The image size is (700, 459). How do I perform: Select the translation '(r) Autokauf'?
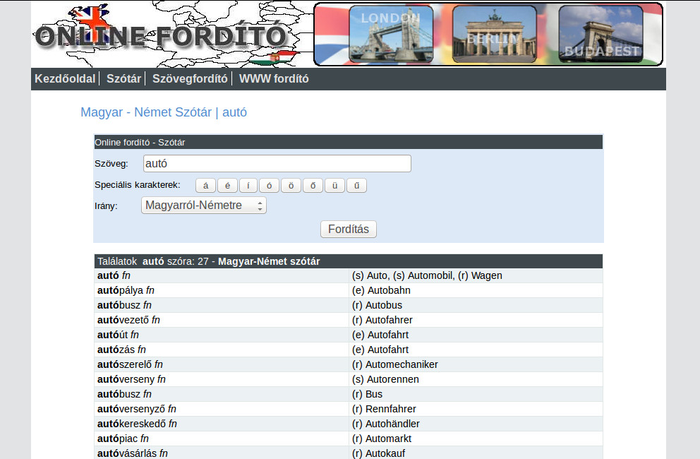(379, 453)
